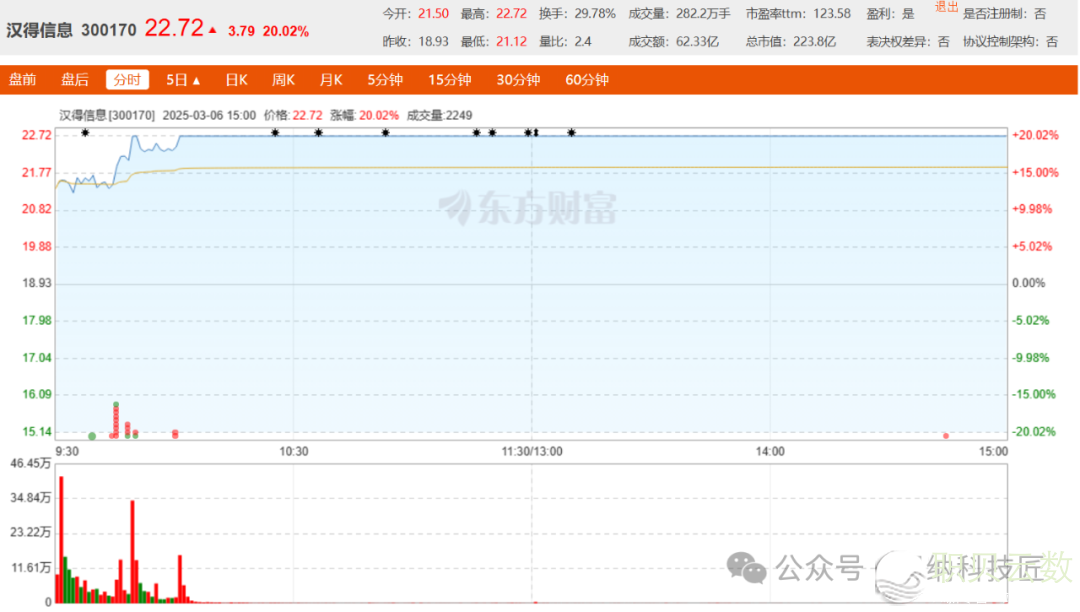Screen dimensions: 1080x612
Task: Click the stock code 300170
Action: (x=109, y=30)
